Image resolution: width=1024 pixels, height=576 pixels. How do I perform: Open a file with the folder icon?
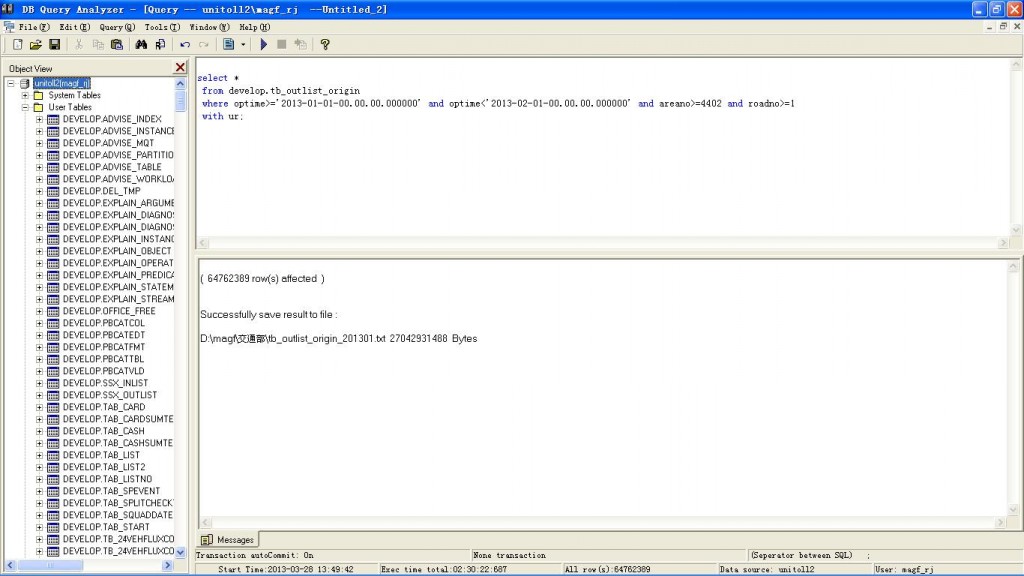[36, 44]
